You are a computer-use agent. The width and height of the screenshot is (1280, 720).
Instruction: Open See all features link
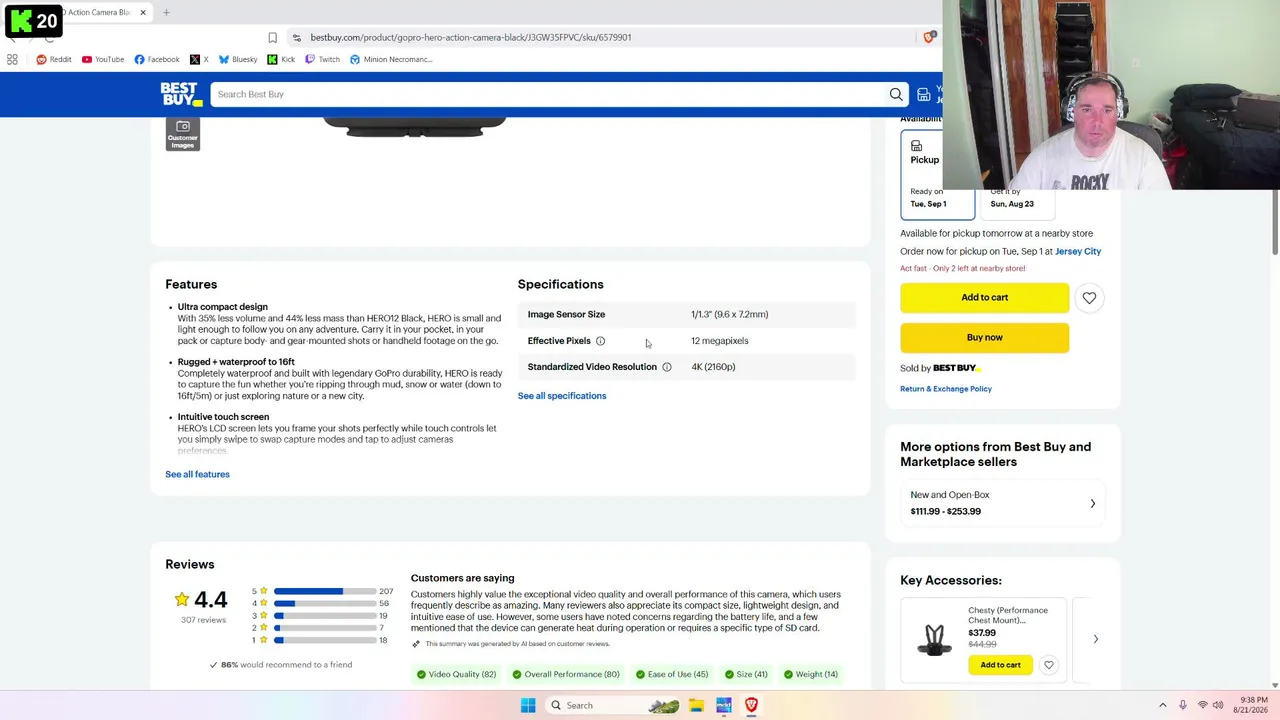coord(197,474)
